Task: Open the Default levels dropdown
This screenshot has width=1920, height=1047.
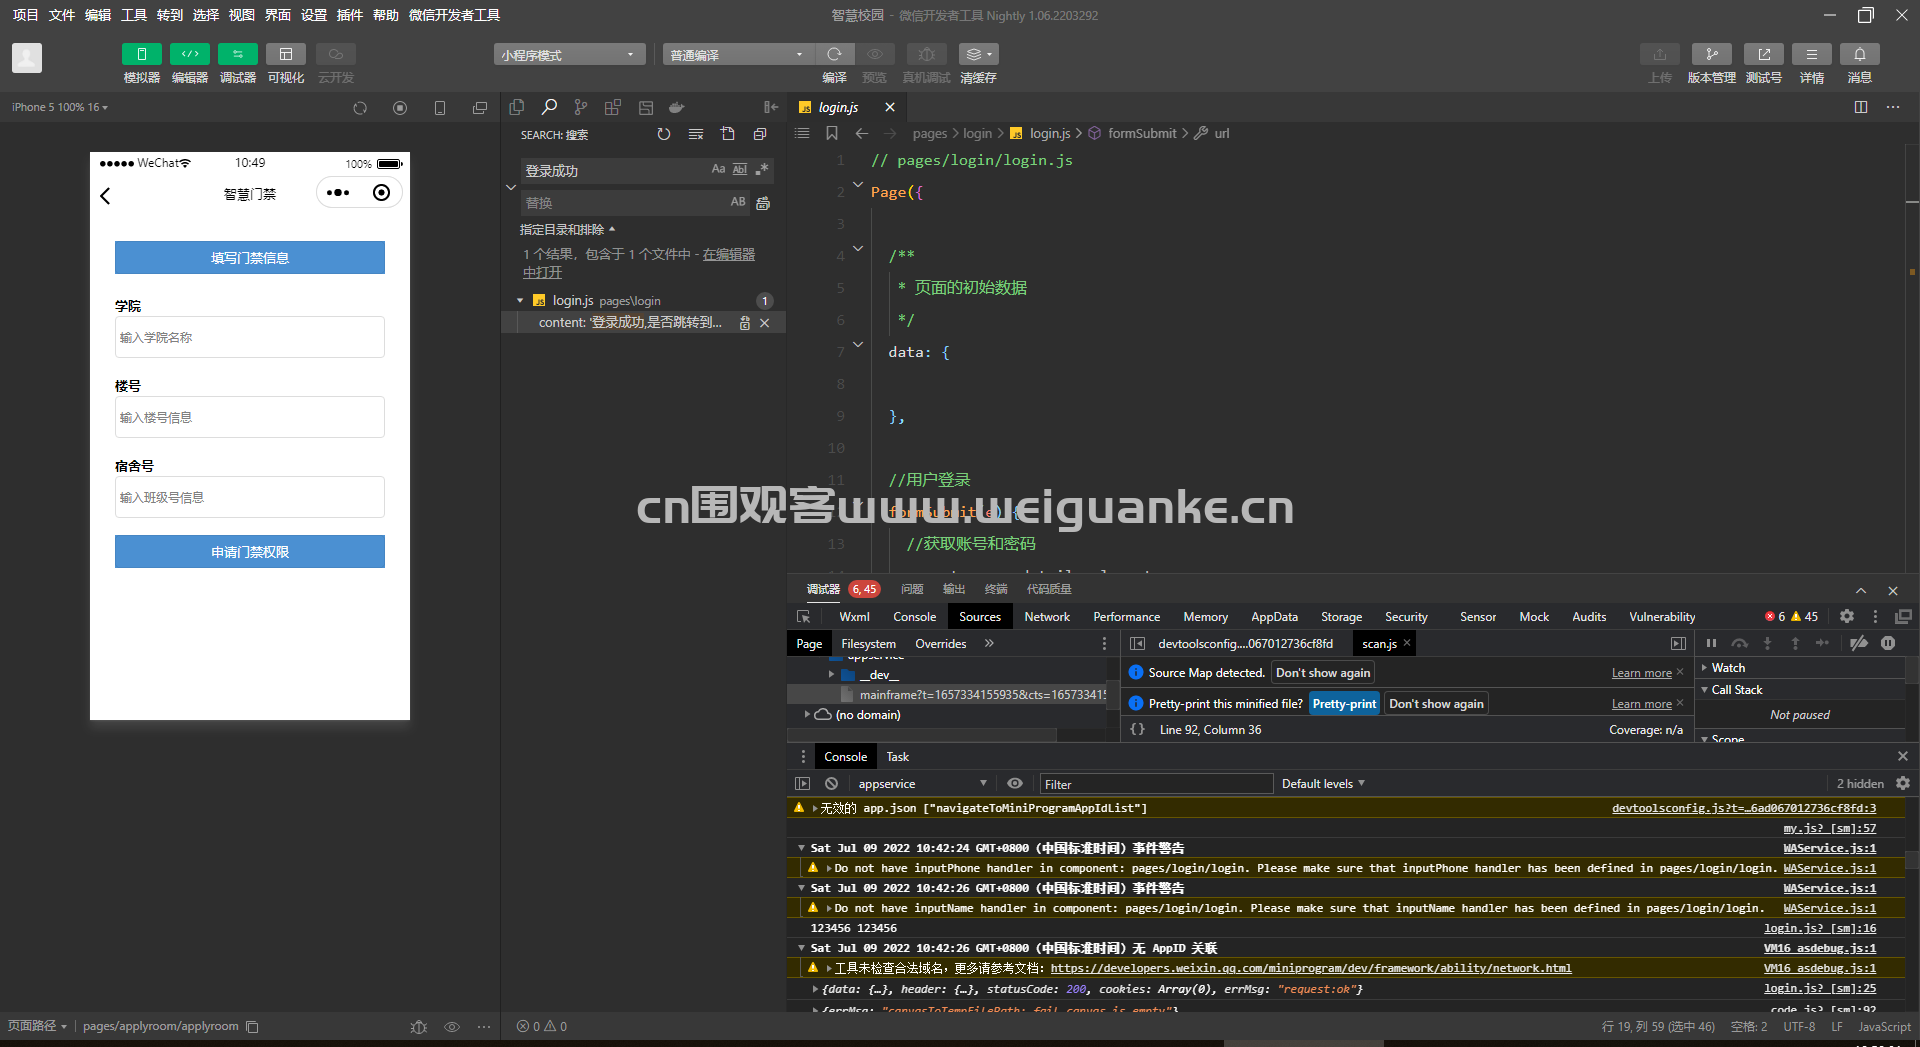Action: pyautogui.click(x=1323, y=784)
